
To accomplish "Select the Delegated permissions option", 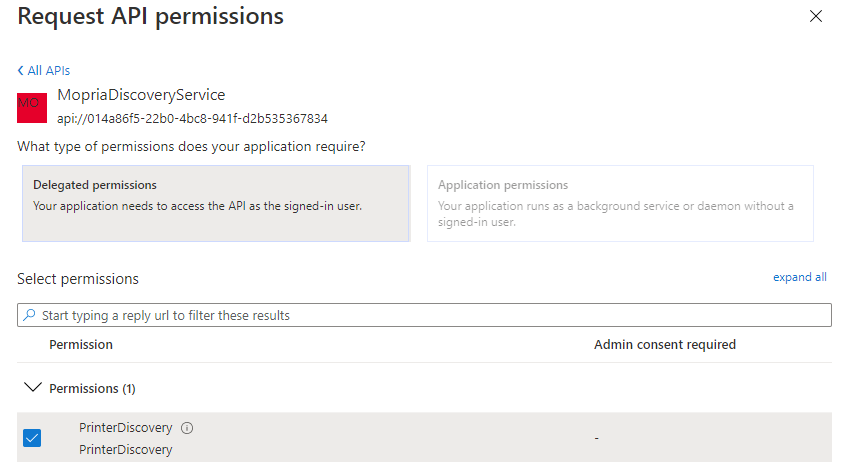I will point(215,203).
